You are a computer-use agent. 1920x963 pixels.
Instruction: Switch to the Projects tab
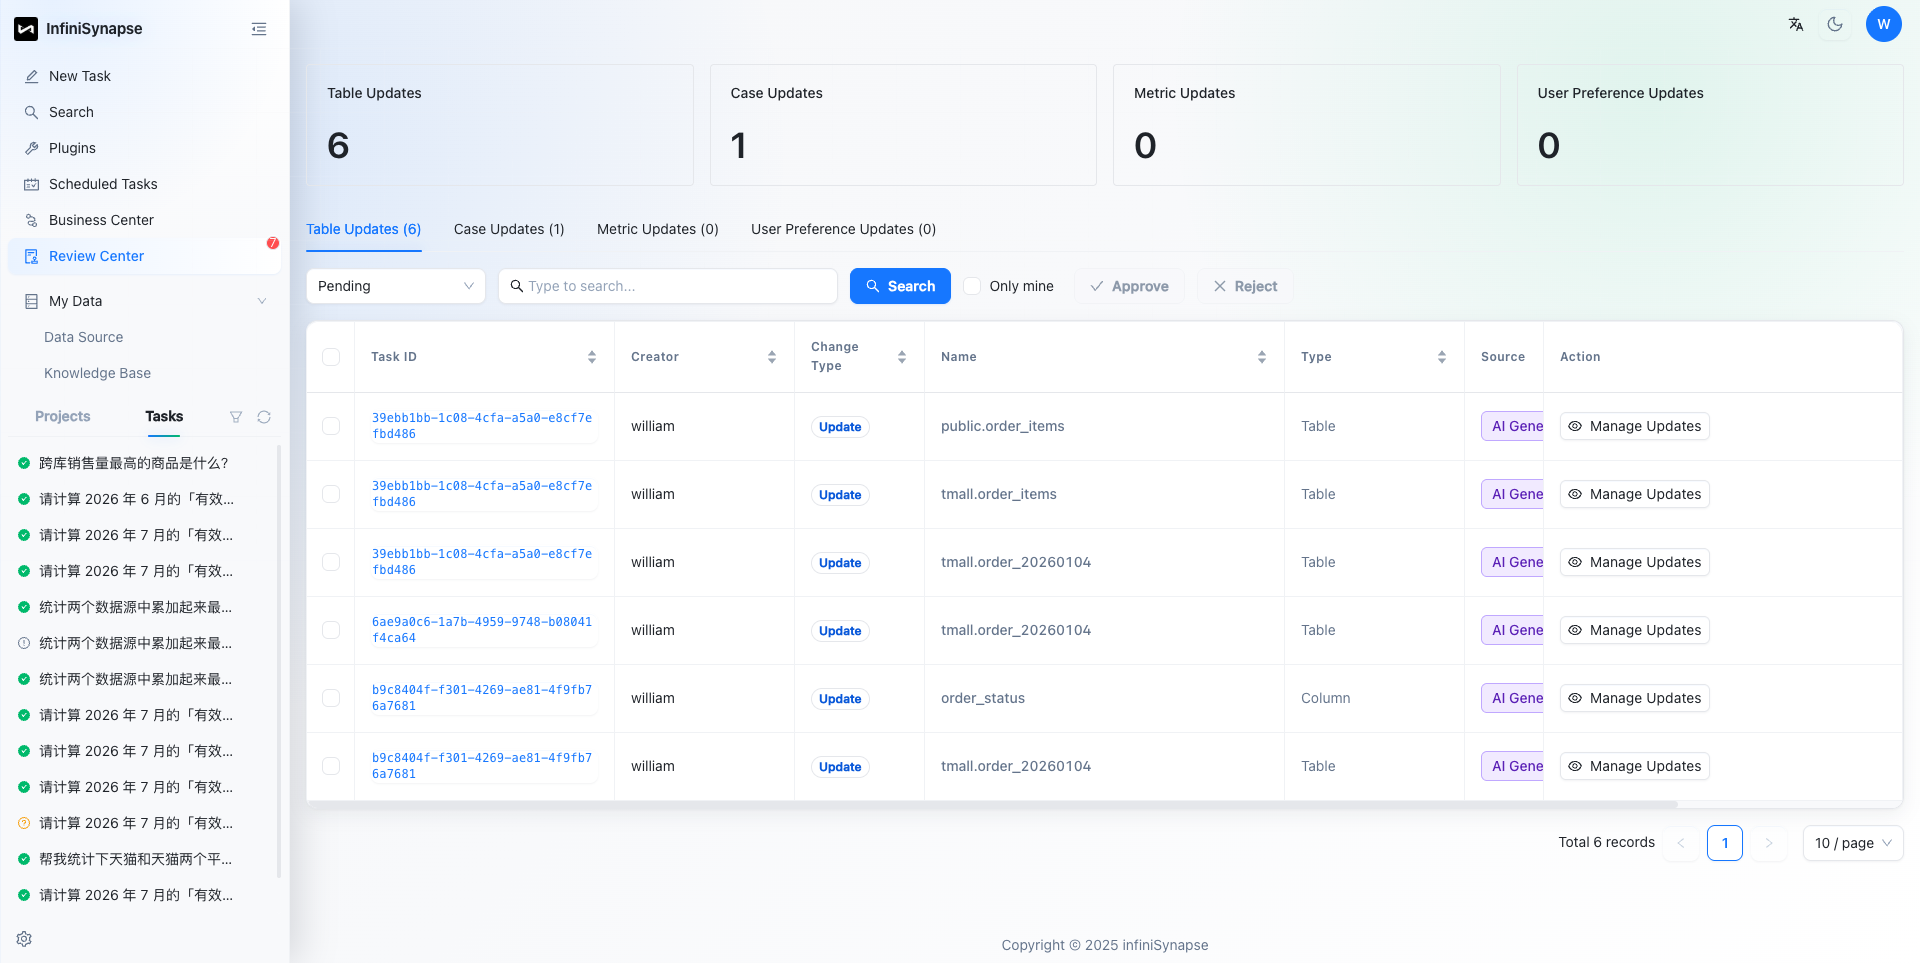coord(62,416)
